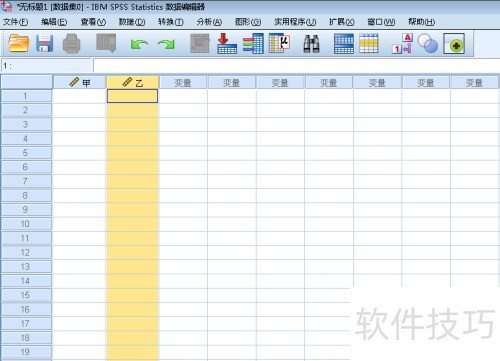Image resolution: width=500 pixels, height=361 pixels.
Task: Redo the action green arrow
Action: (x=166, y=44)
